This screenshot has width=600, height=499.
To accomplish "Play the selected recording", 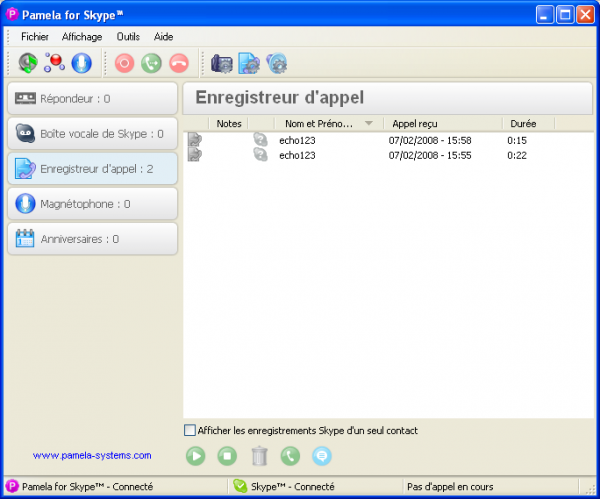I will click(197, 456).
